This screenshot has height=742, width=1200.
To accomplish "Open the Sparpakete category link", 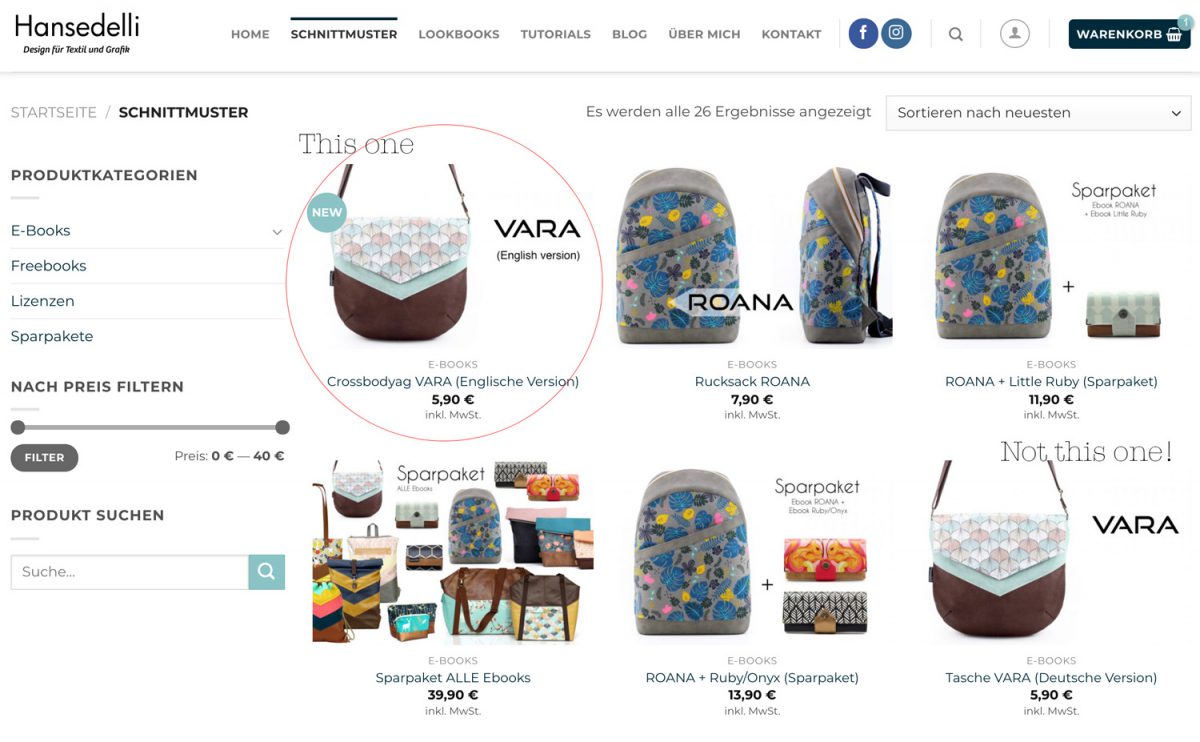I will 52,336.
